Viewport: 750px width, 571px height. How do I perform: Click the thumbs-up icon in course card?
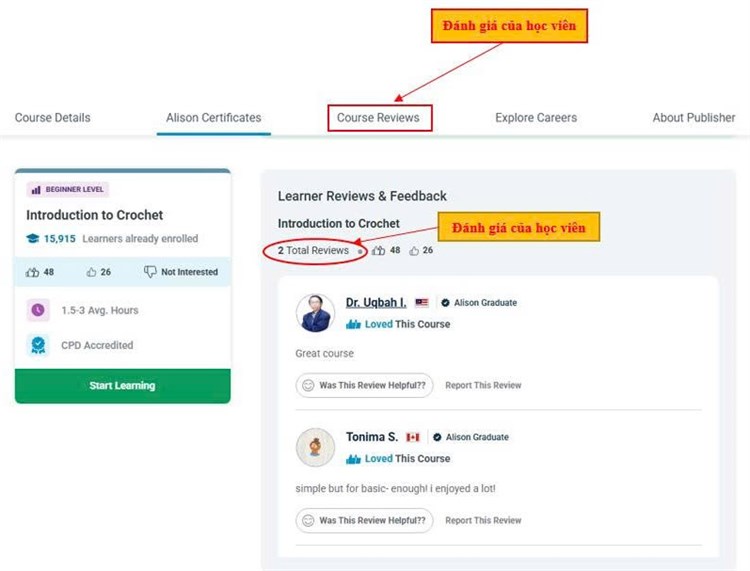(92, 272)
